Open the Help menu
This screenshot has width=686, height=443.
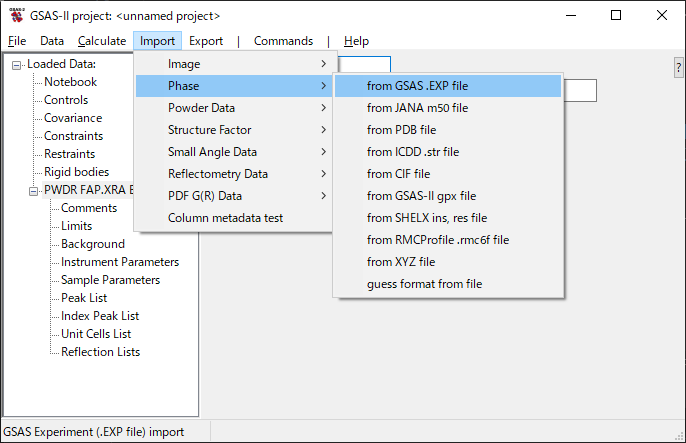click(356, 41)
